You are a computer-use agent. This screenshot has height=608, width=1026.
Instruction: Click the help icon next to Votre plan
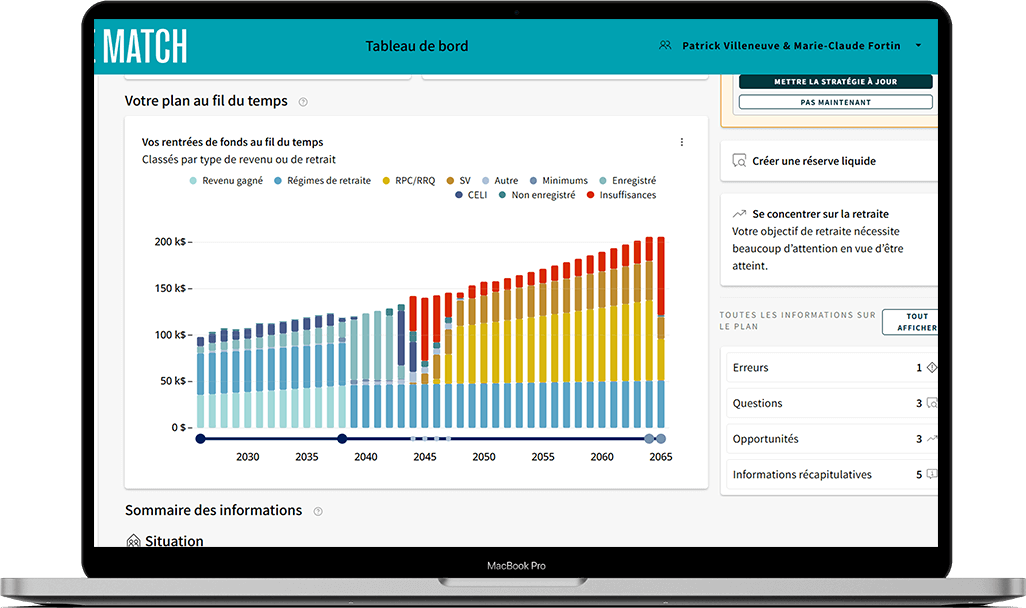click(302, 101)
